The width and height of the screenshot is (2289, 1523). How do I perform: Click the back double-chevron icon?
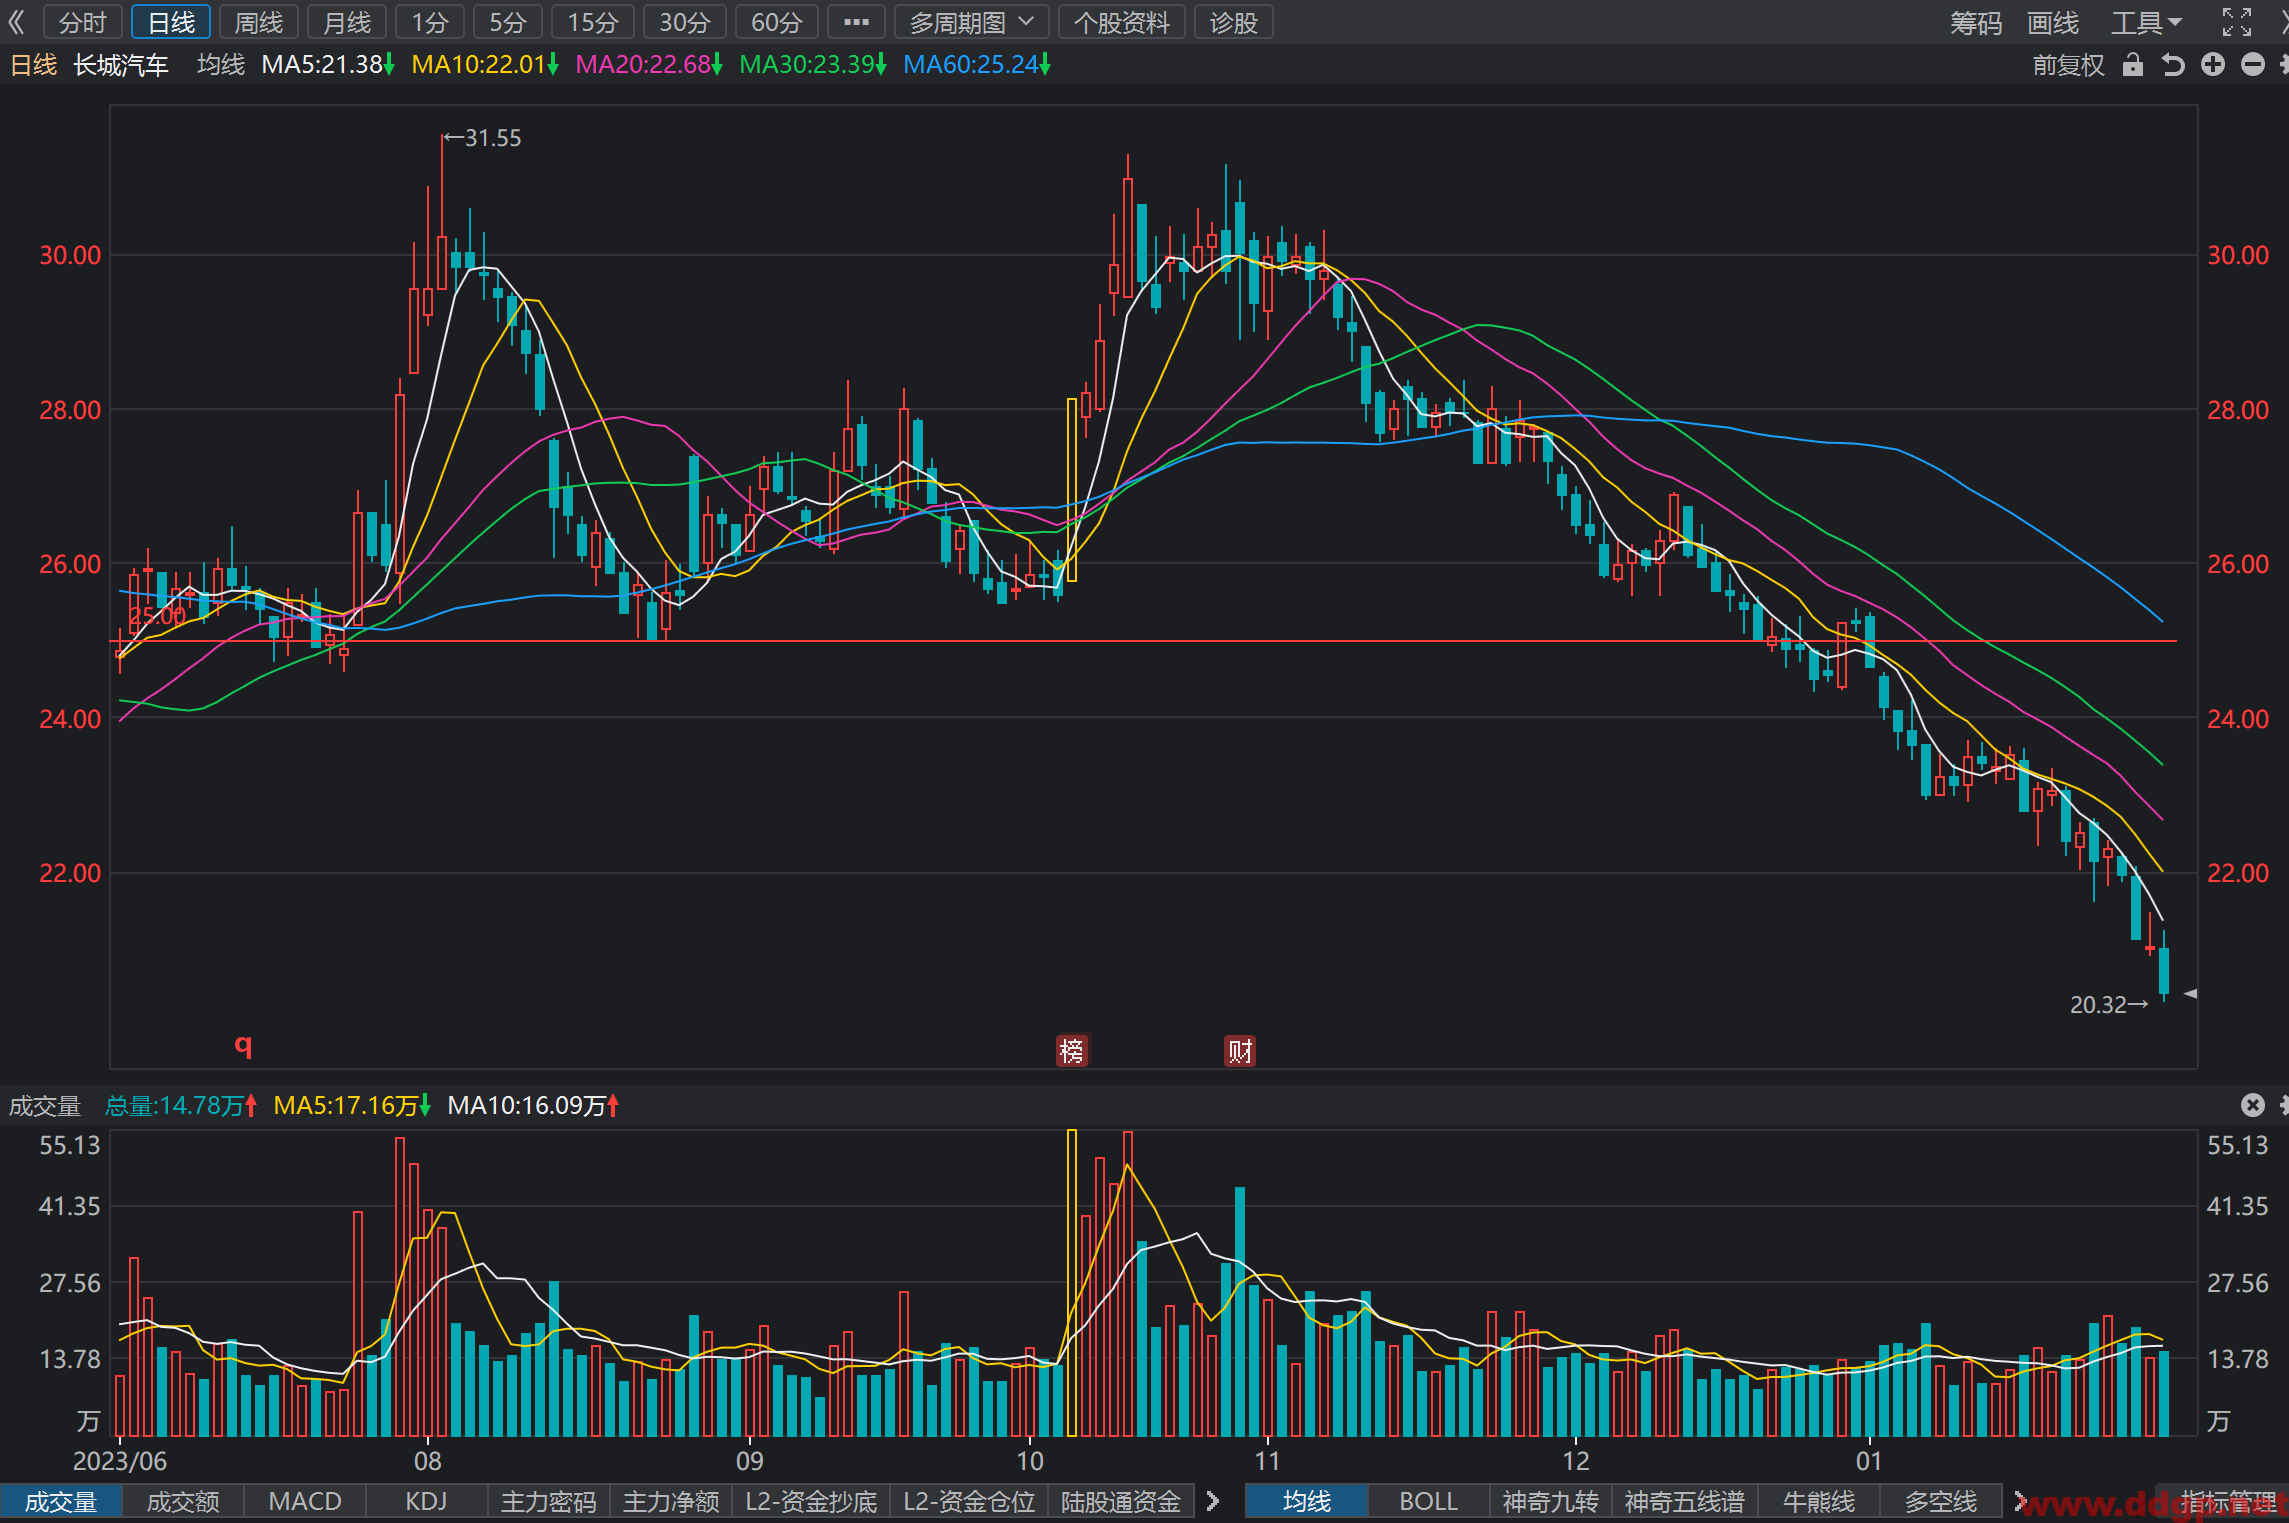click(16, 21)
